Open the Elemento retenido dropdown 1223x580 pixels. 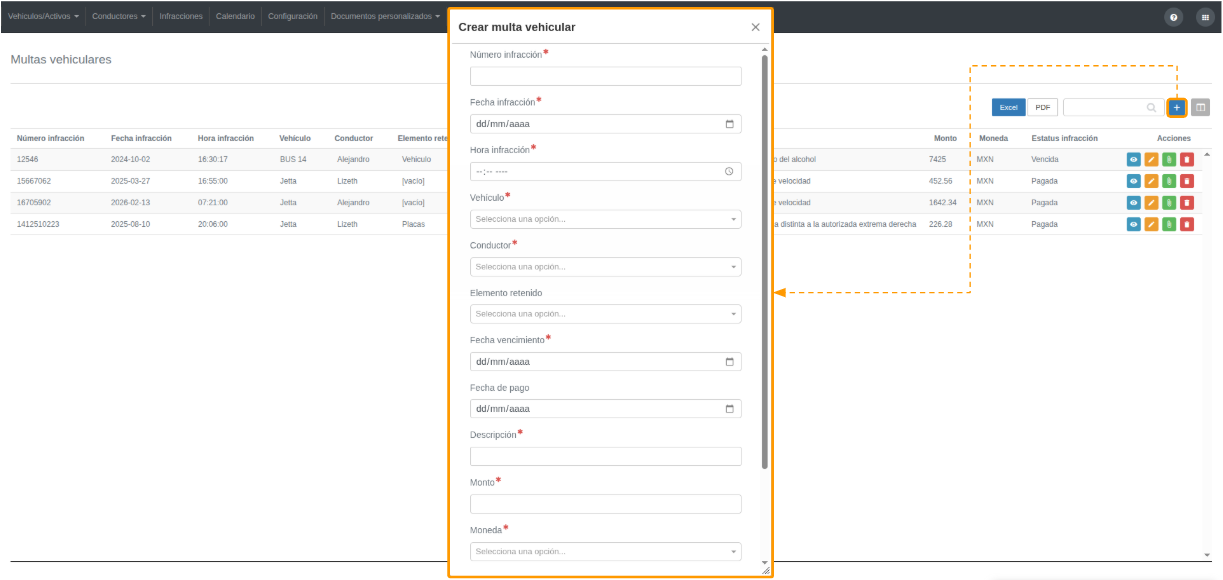tap(606, 314)
